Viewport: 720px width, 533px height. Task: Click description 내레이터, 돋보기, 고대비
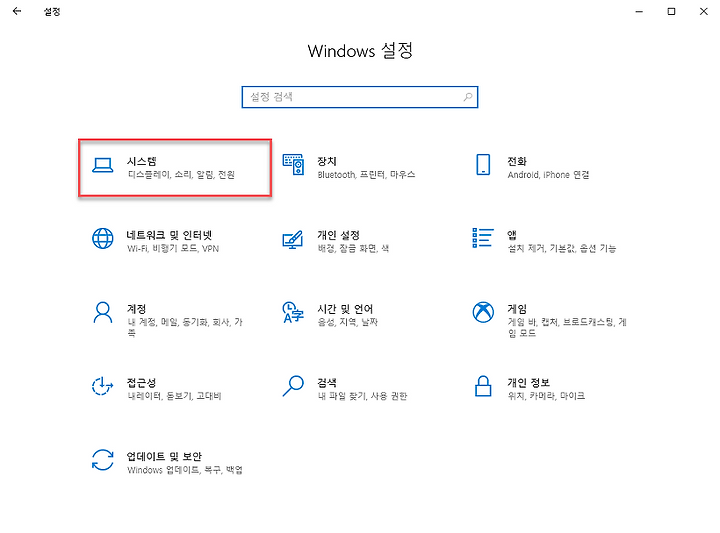click(x=174, y=396)
